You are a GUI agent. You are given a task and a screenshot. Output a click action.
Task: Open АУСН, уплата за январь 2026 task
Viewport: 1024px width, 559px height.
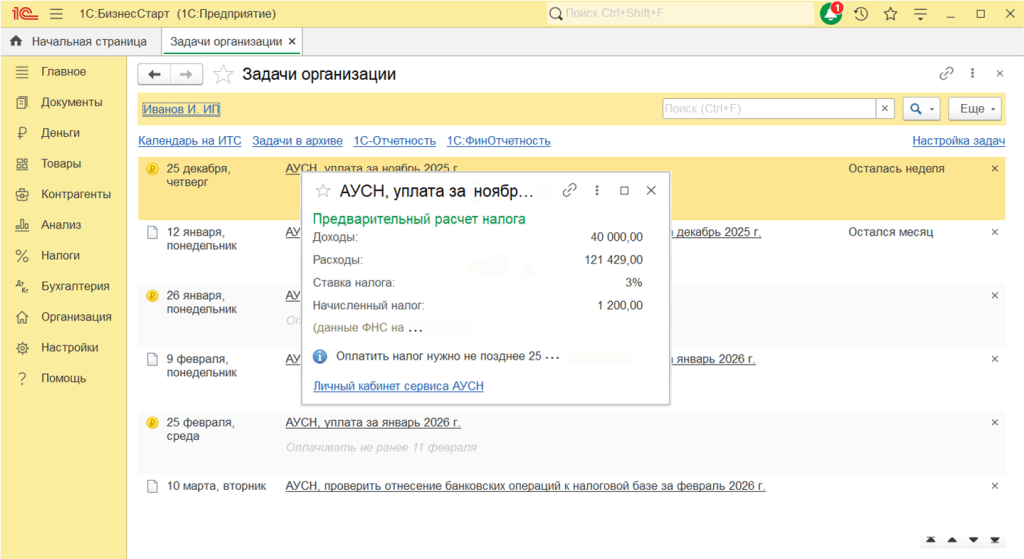pos(372,422)
